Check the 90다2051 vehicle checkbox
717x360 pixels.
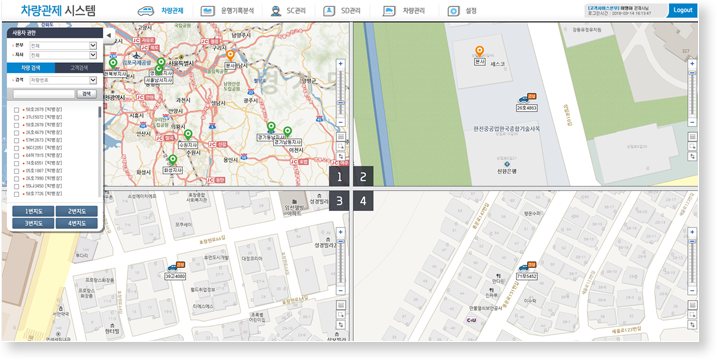17,148
